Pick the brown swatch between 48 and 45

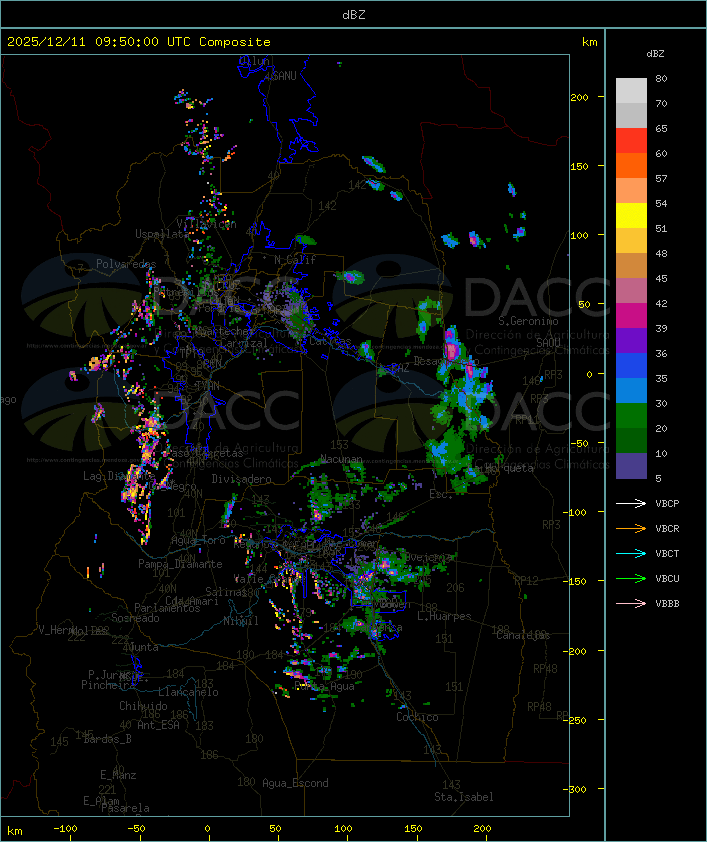(x=631, y=266)
